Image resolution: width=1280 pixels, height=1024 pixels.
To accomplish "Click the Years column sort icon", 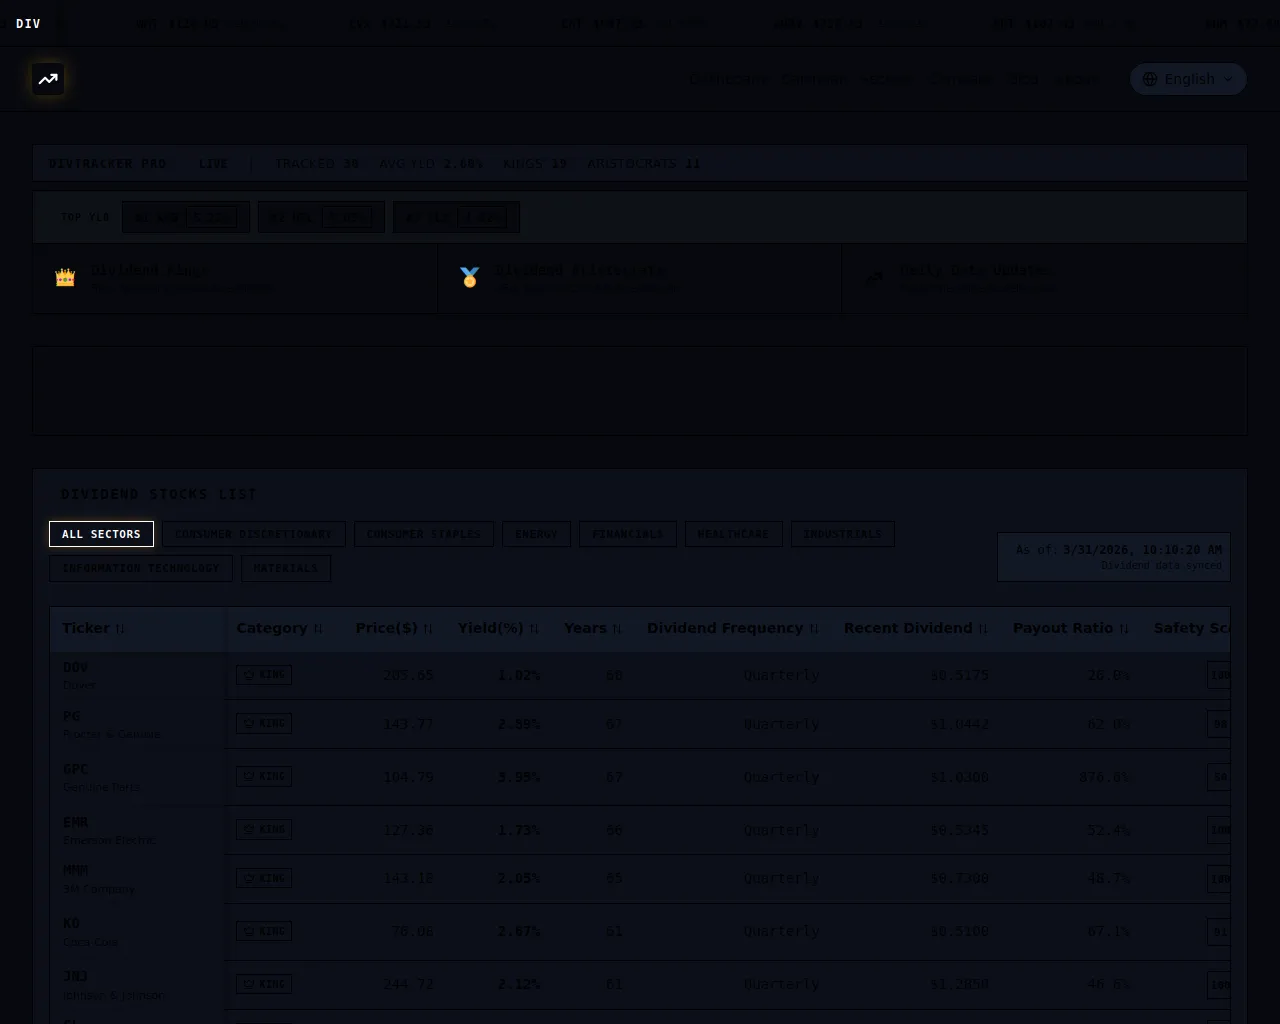I will tap(617, 629).
